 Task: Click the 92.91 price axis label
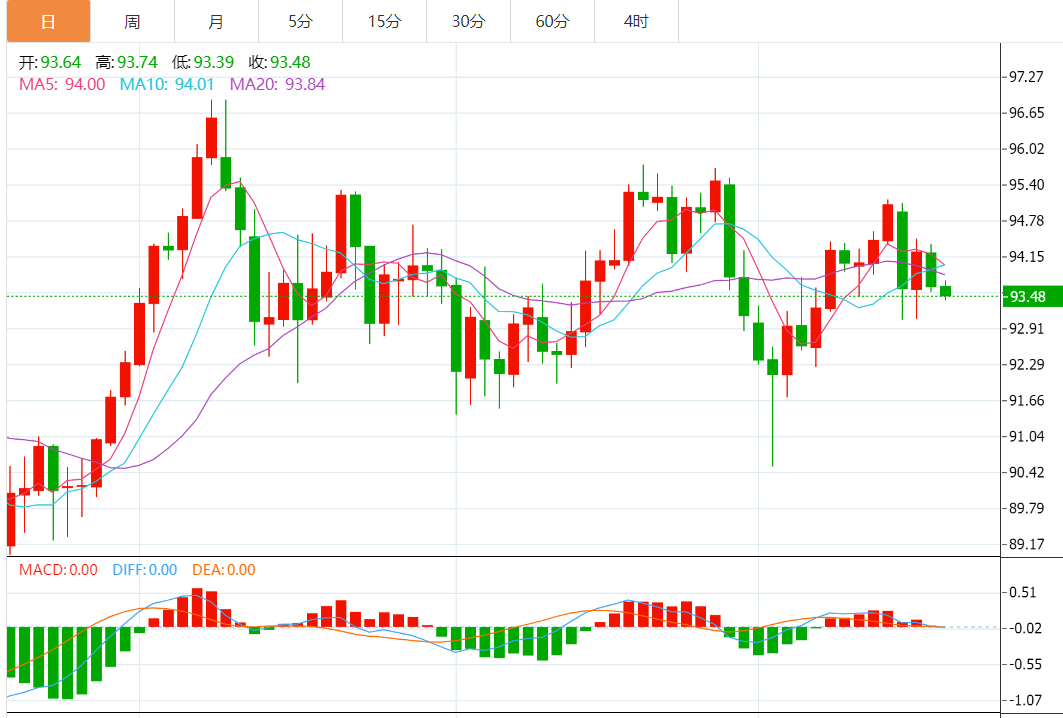coord(1026,328)
